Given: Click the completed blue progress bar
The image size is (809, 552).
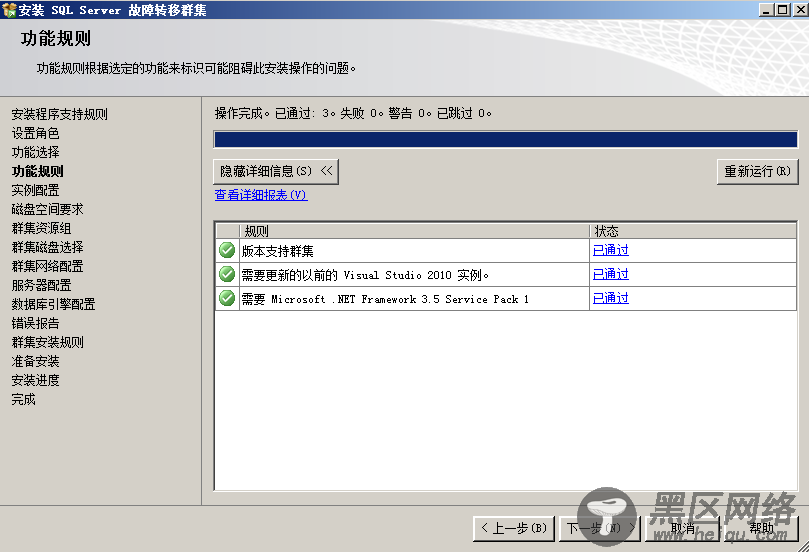Looking at the screenshot, I should [506, 140].
